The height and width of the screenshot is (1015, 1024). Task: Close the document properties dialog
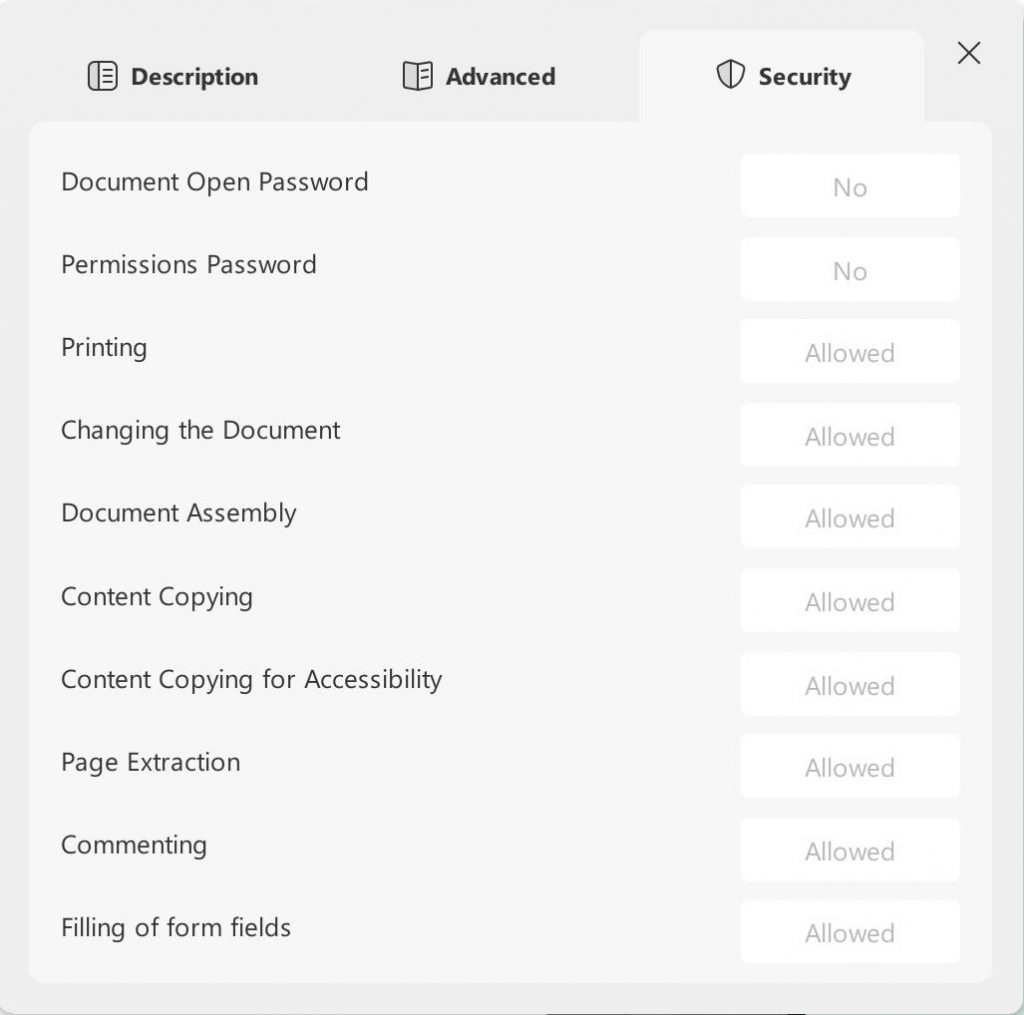pos(967,53)
